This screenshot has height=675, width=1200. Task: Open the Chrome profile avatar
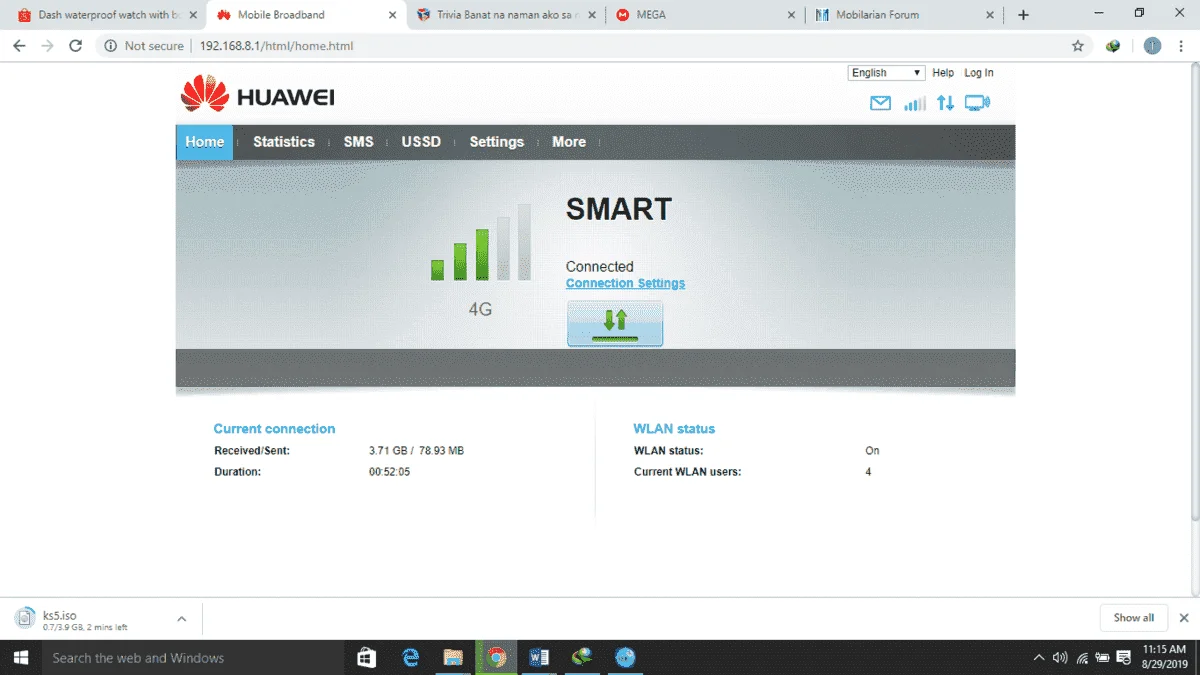tap(1152, 46)
